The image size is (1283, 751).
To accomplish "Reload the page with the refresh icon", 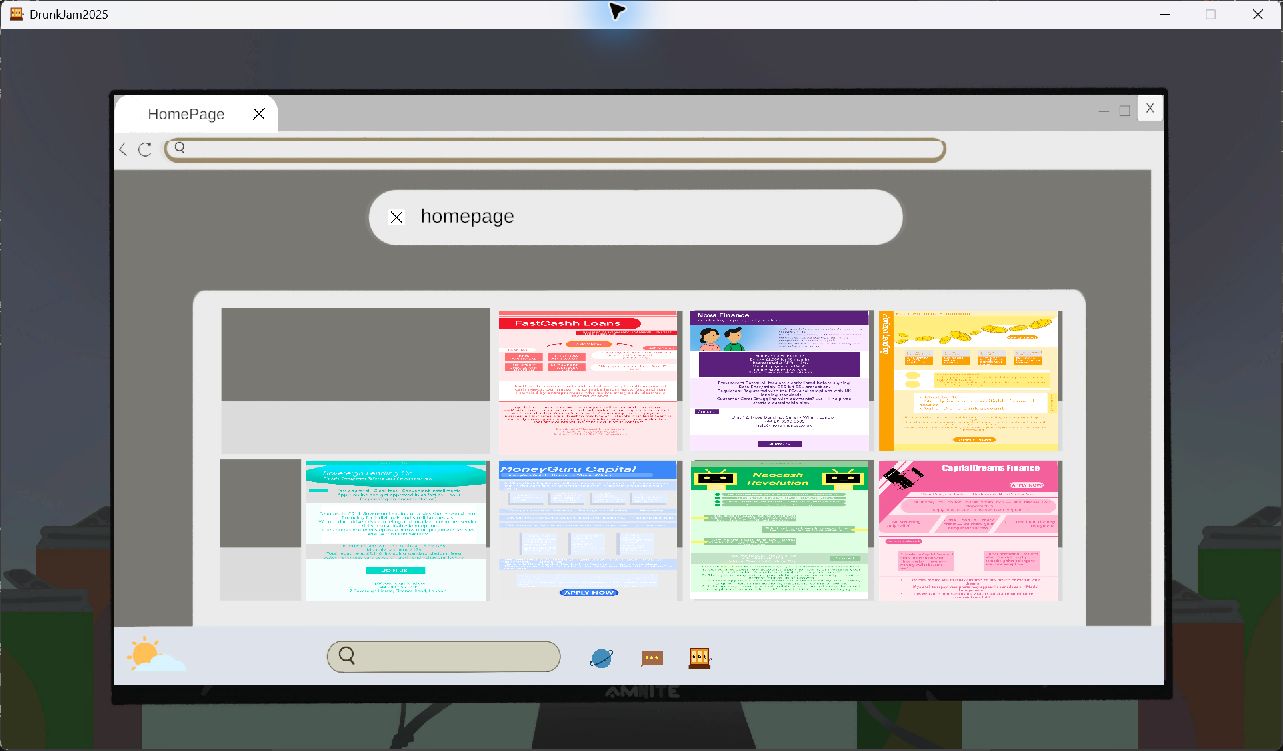I will tap(145, 150).
